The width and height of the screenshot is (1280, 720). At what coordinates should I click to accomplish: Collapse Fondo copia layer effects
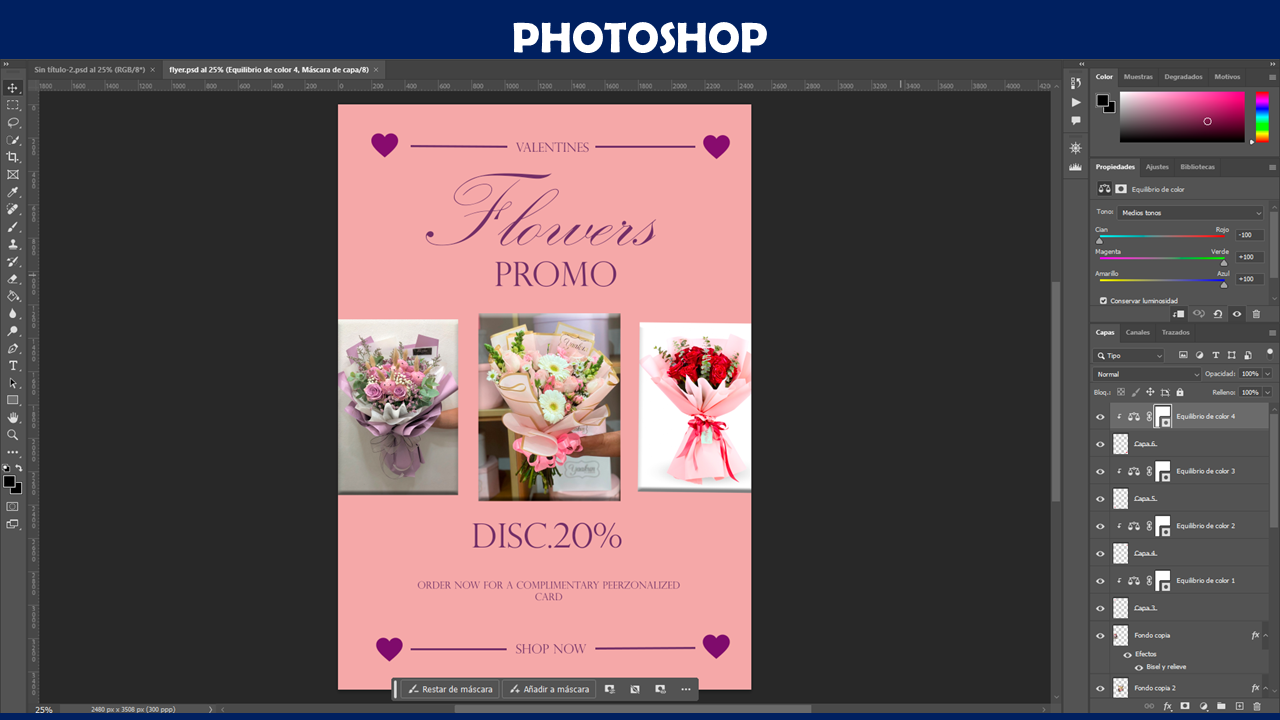point(1266,636)
